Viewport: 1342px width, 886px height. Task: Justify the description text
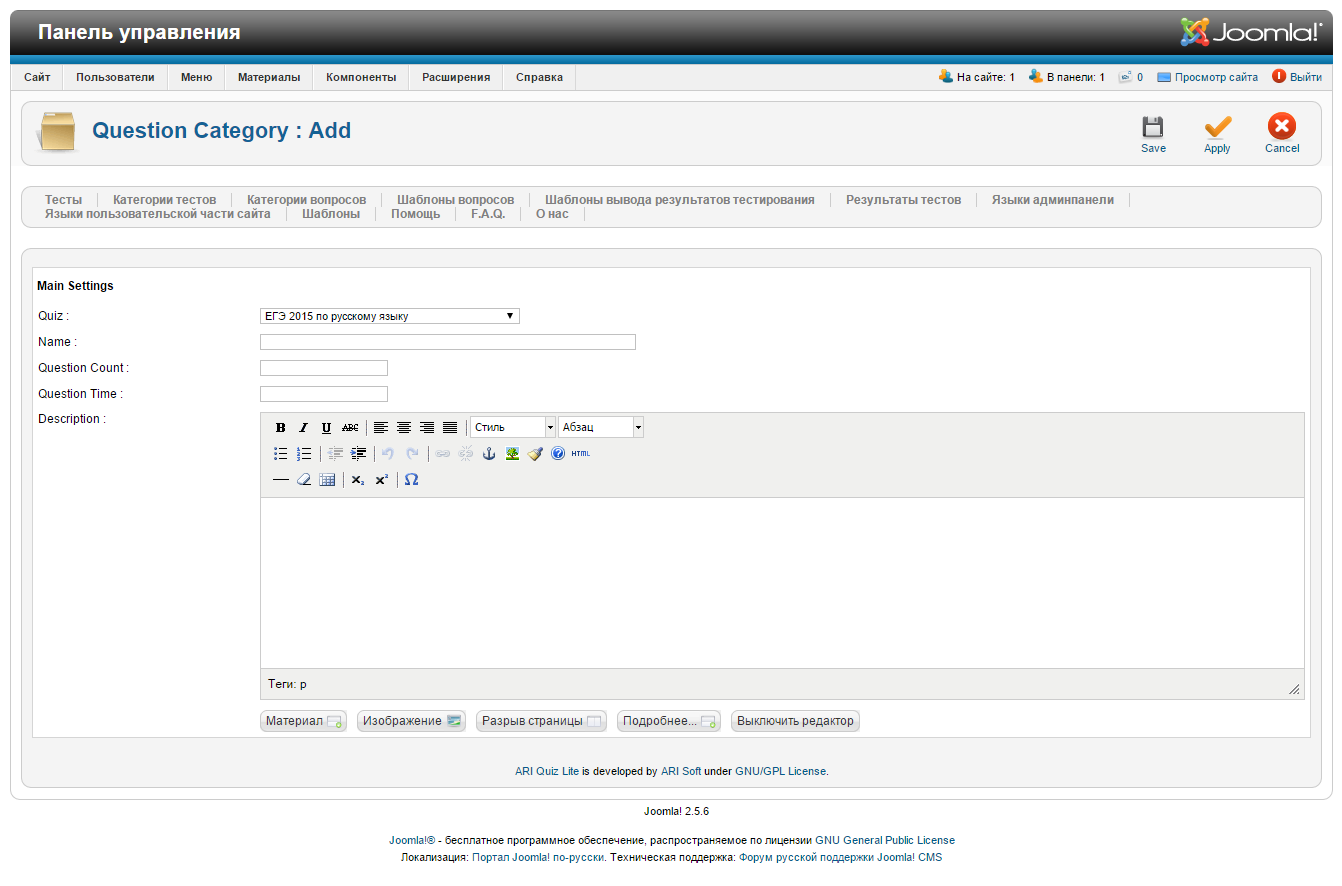[450, 428]
